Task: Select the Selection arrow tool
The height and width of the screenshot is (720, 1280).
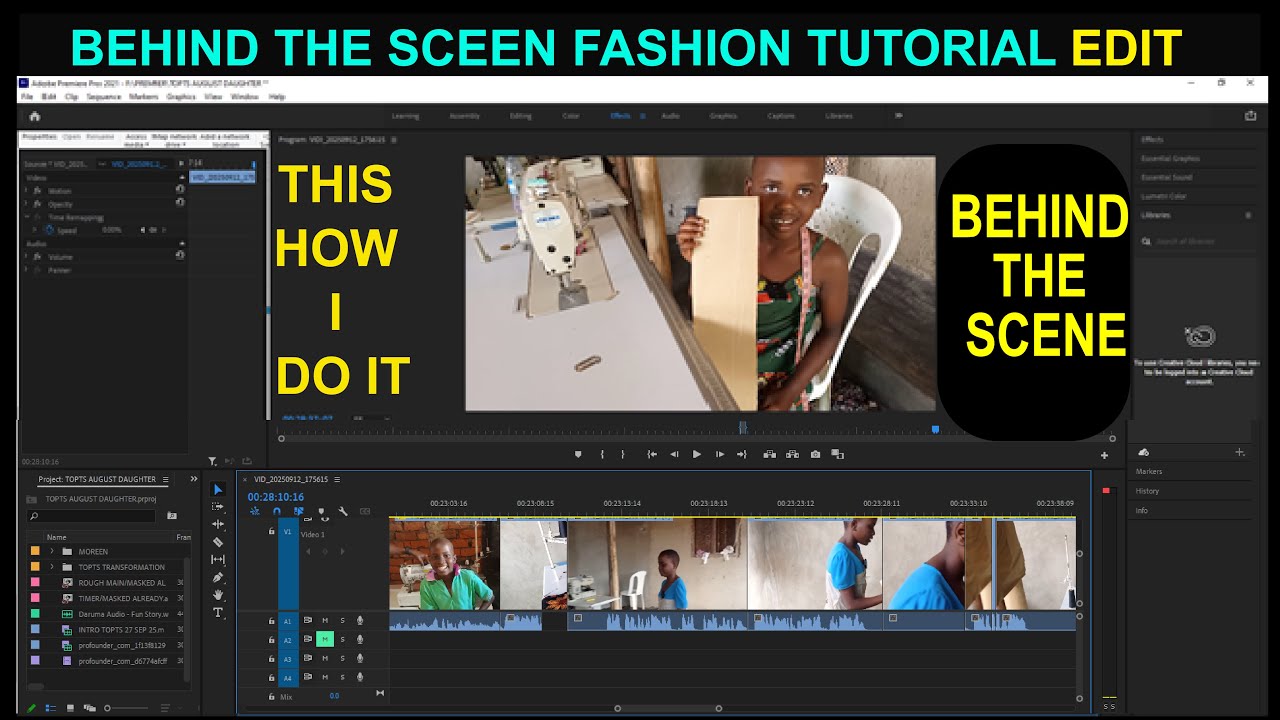Action: click(x=218, y=490)
